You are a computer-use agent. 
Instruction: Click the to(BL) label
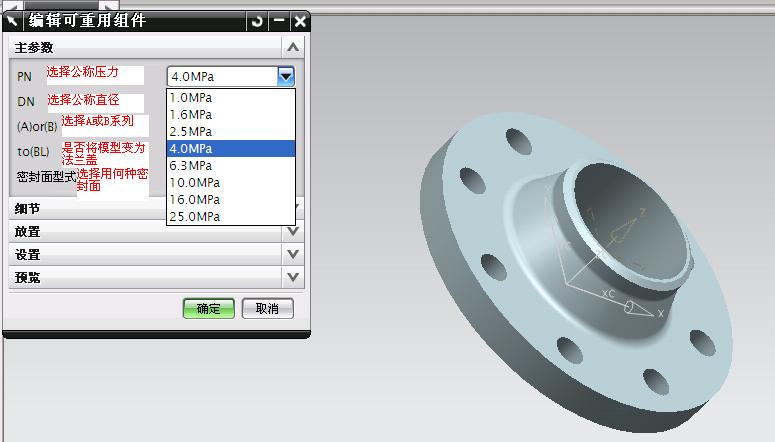(x=33, y=151)
